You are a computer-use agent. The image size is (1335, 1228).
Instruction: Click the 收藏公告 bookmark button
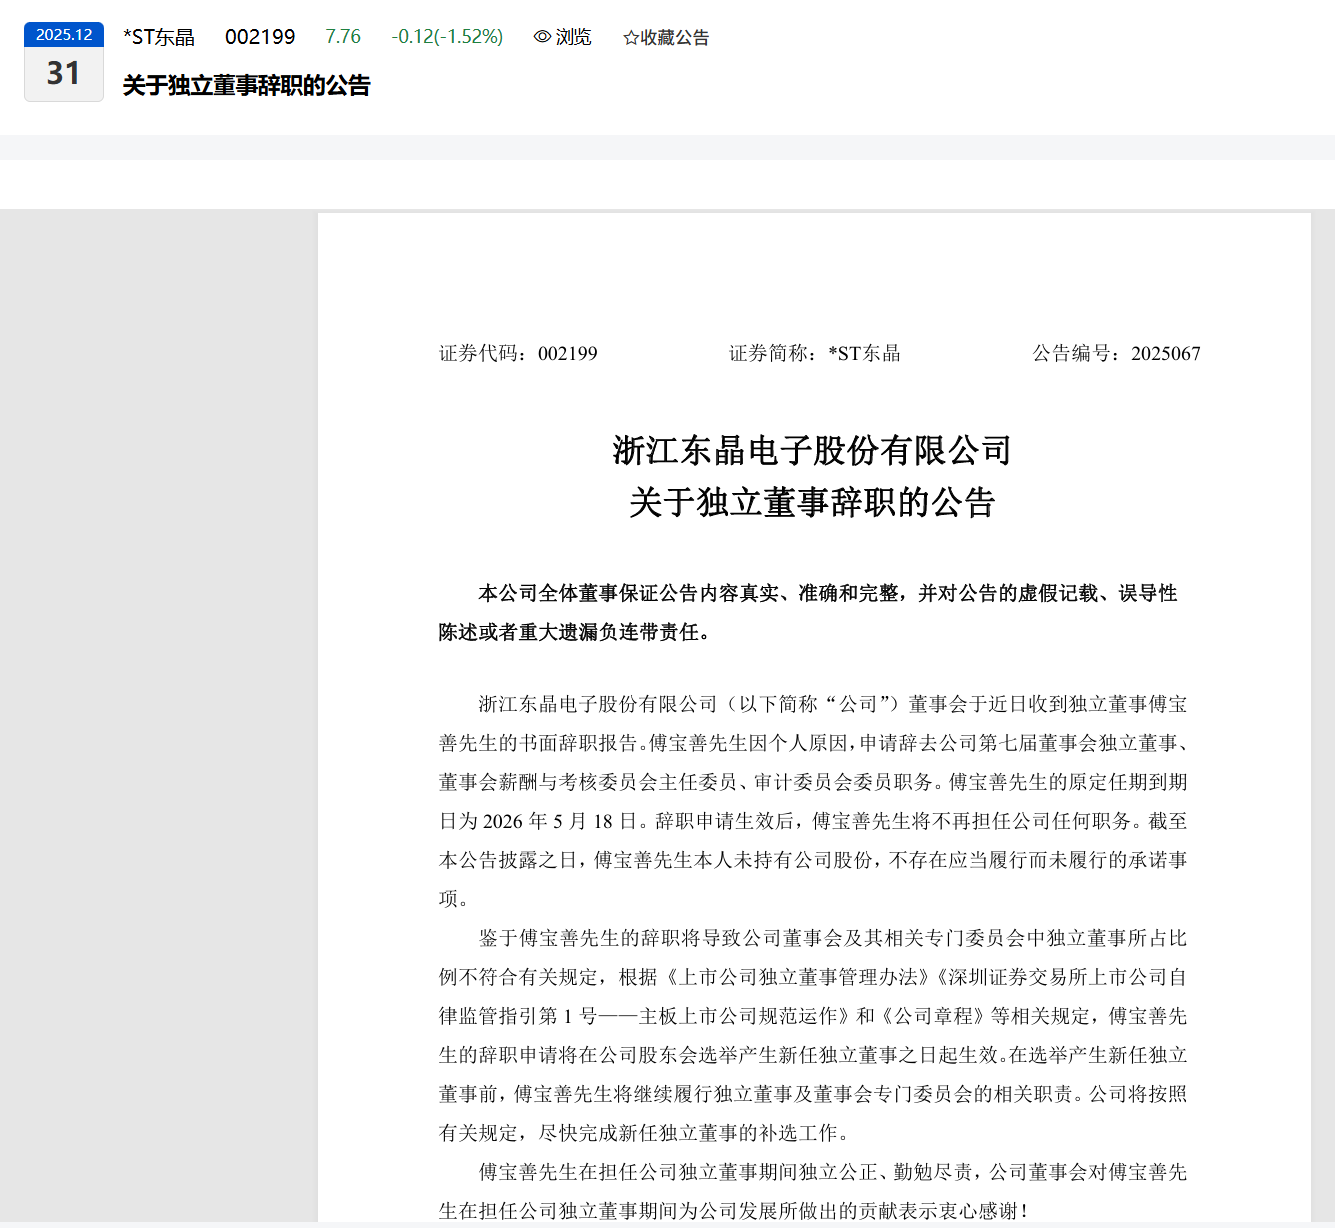point(666,38)
